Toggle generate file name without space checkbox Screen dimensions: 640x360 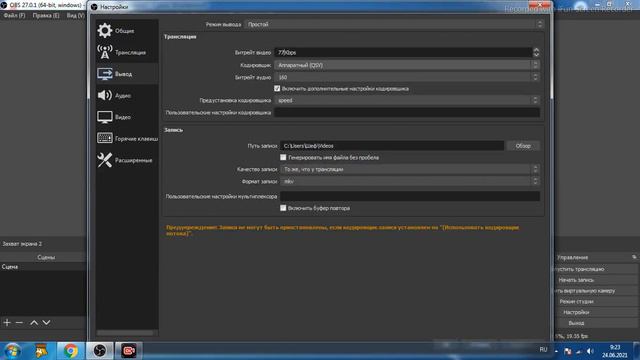tap(283, 157)
